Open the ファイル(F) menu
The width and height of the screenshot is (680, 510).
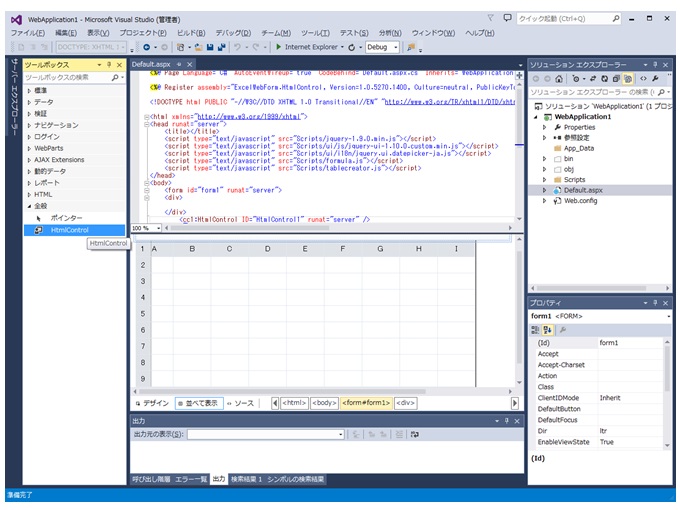click(28, 33)
